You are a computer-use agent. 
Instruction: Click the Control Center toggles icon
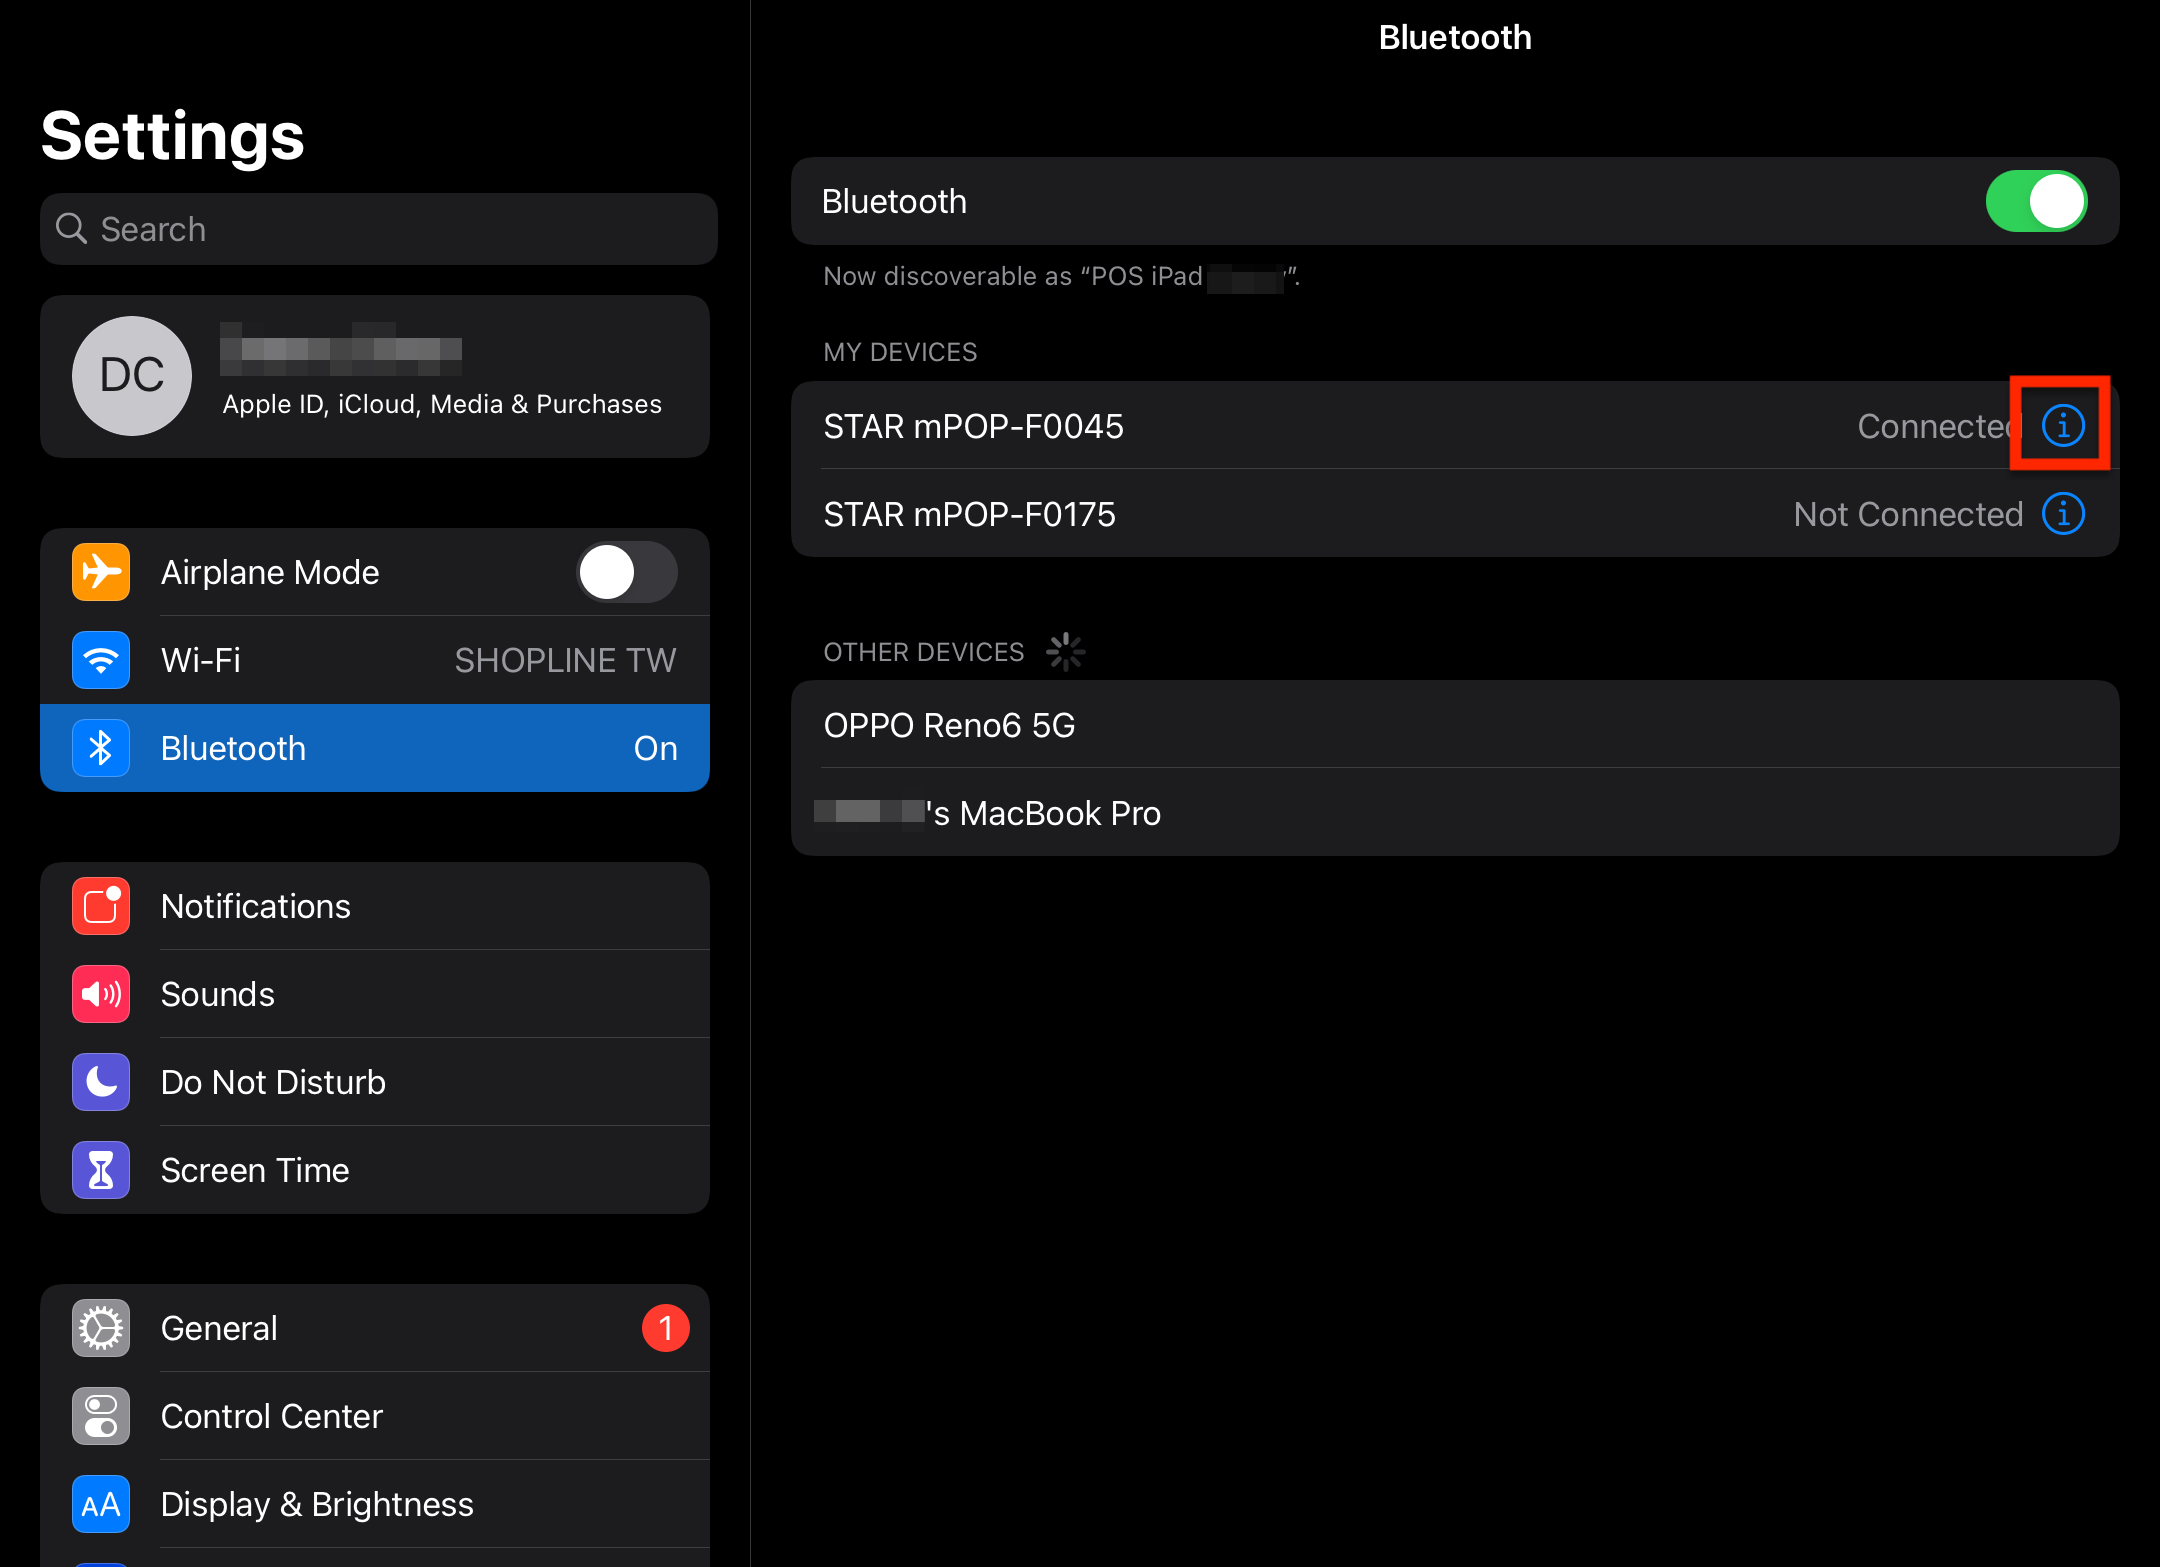(101, 1416)
